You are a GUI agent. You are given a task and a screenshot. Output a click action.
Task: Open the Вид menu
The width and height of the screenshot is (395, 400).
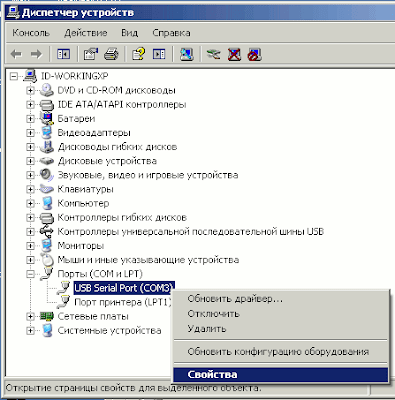(129, 33)
